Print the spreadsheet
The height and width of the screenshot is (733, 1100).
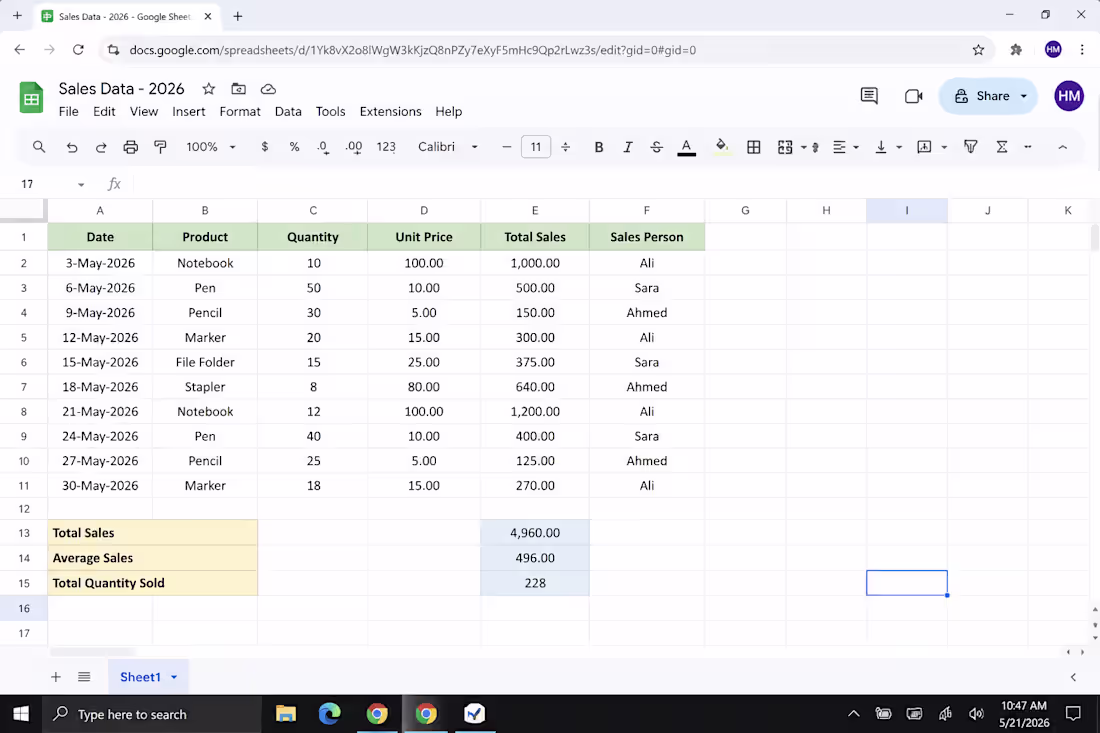tap(130, 147)
